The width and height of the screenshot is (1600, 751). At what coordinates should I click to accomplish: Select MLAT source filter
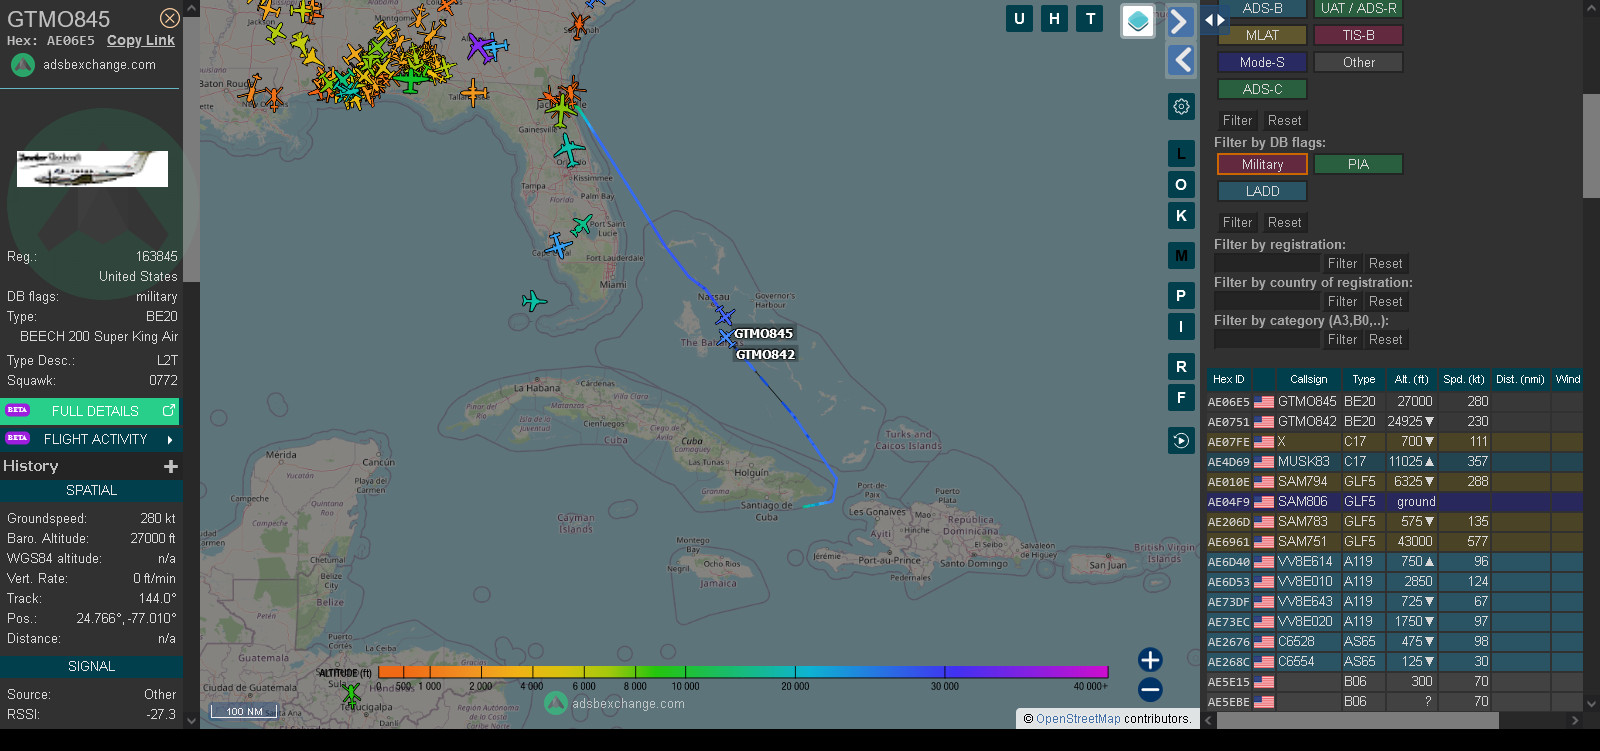1262,35
